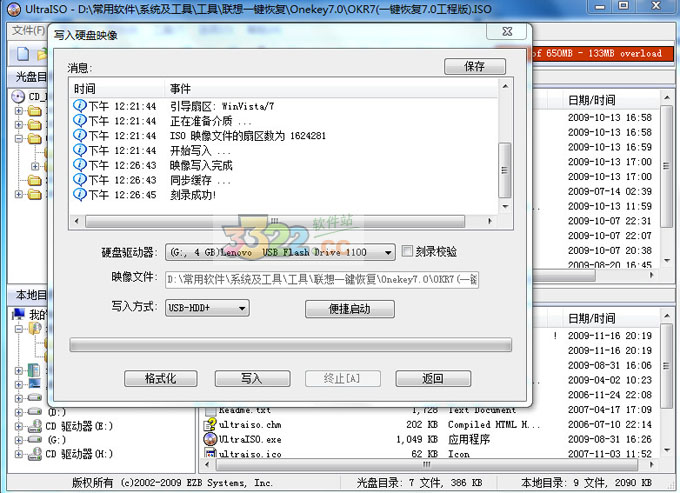
Task: Click 本地目录: 9 文件 status entry
Action: click(x=586, y=483)
